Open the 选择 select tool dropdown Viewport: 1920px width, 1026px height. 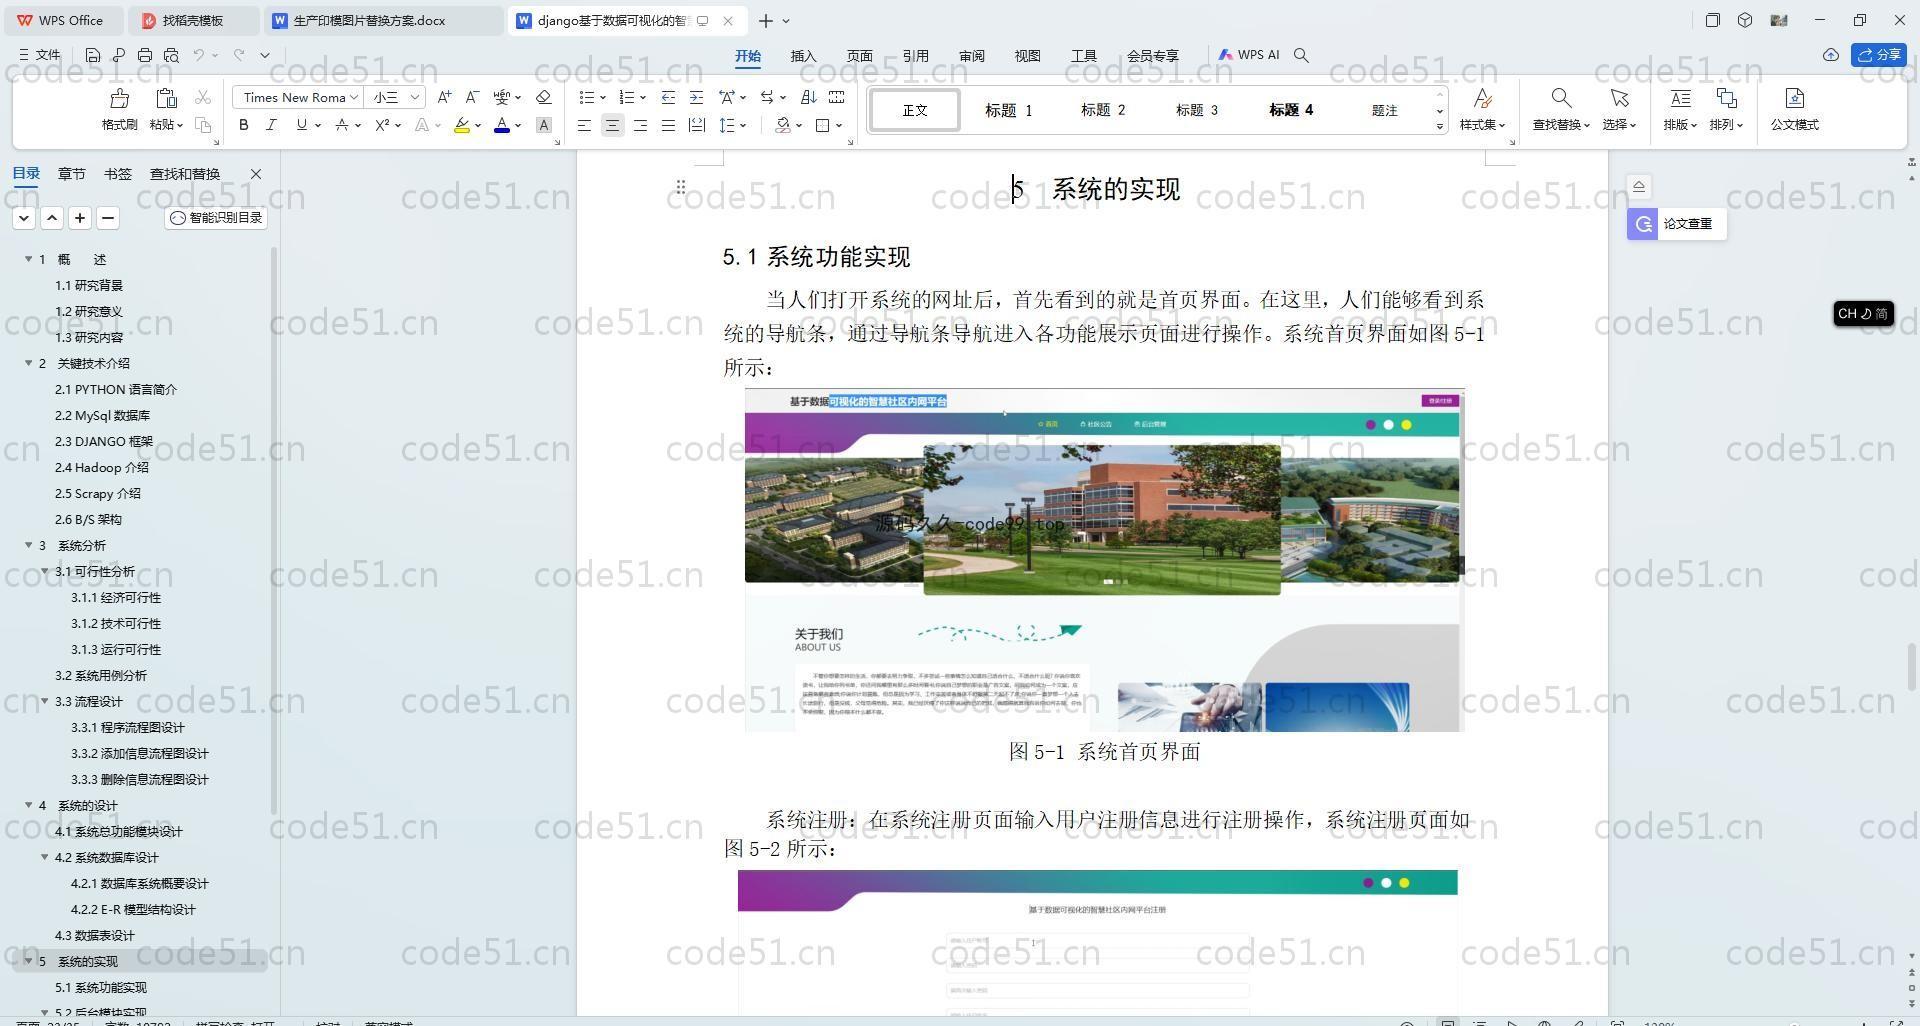1619,110
